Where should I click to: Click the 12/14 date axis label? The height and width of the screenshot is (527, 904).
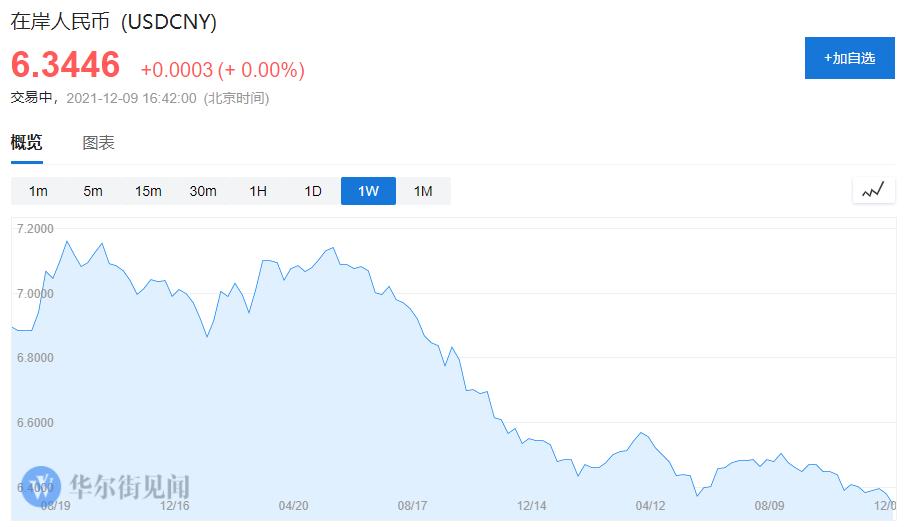pyautogui.click(x=531, y=506)
